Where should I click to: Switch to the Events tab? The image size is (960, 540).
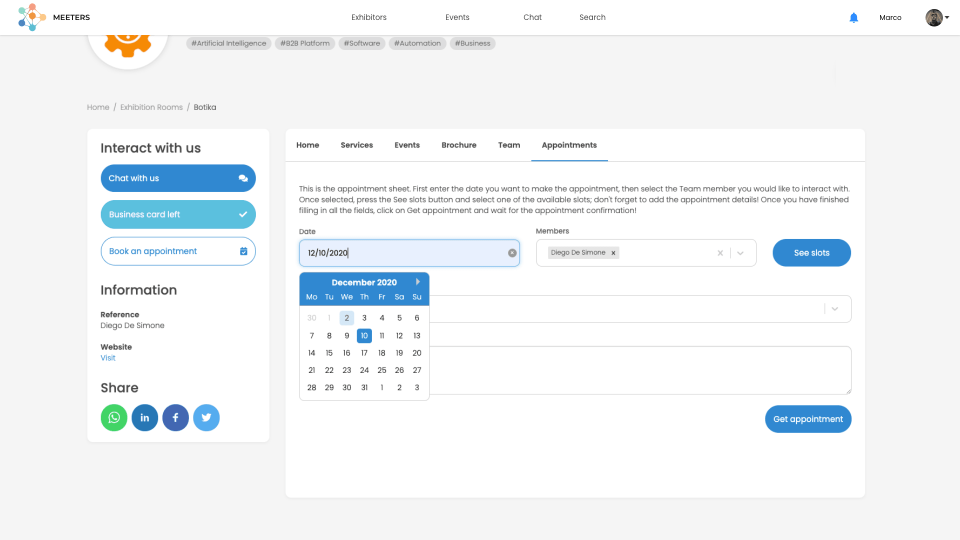click(407, 145)
